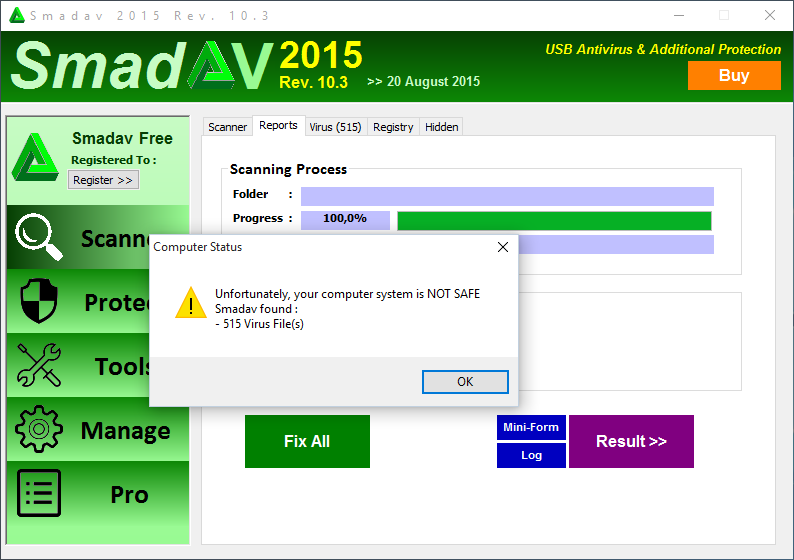
Task: Click the triangle logo in SmadAV banner
Action: tap(213, 65)
